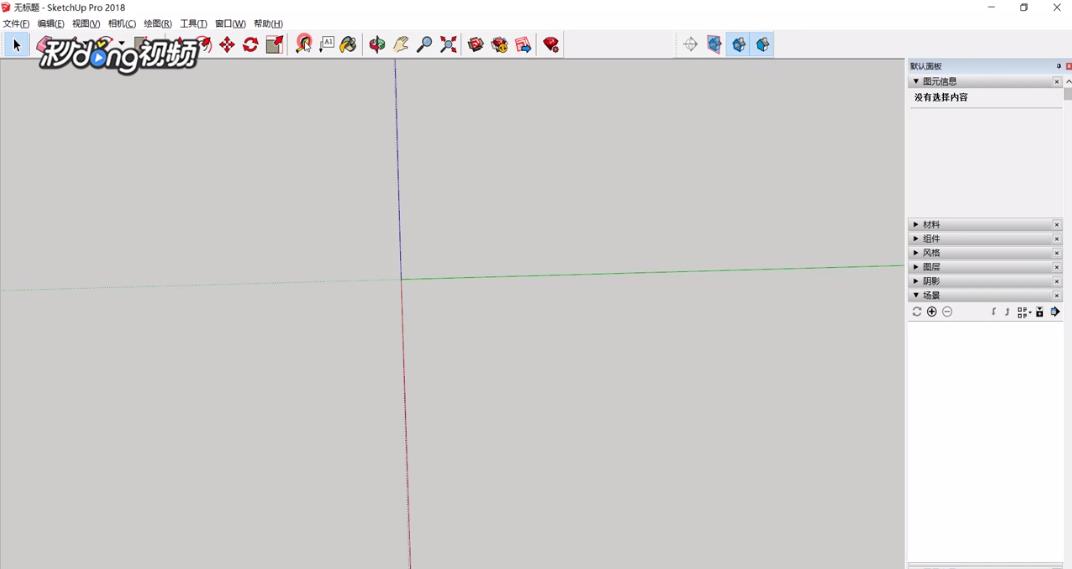This screenshot has height=569, width=1072.
Task: Open the Extension Warehouse
Action: click(500, 45)
